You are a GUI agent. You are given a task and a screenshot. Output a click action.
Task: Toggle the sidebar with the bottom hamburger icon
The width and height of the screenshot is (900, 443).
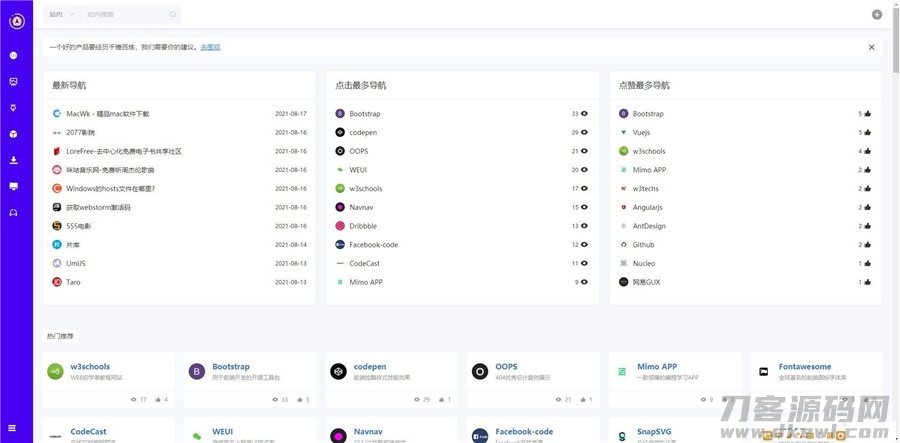coord(14,427)
